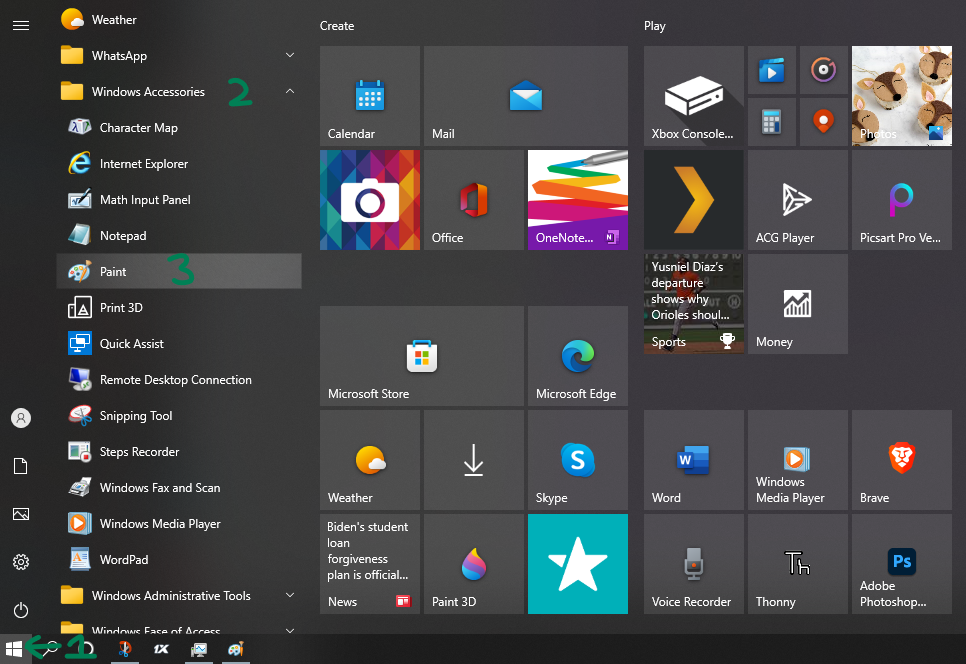Open Steps Recorder
The width and height of the screenshot is (966, 664).
[x=179, y=452]
